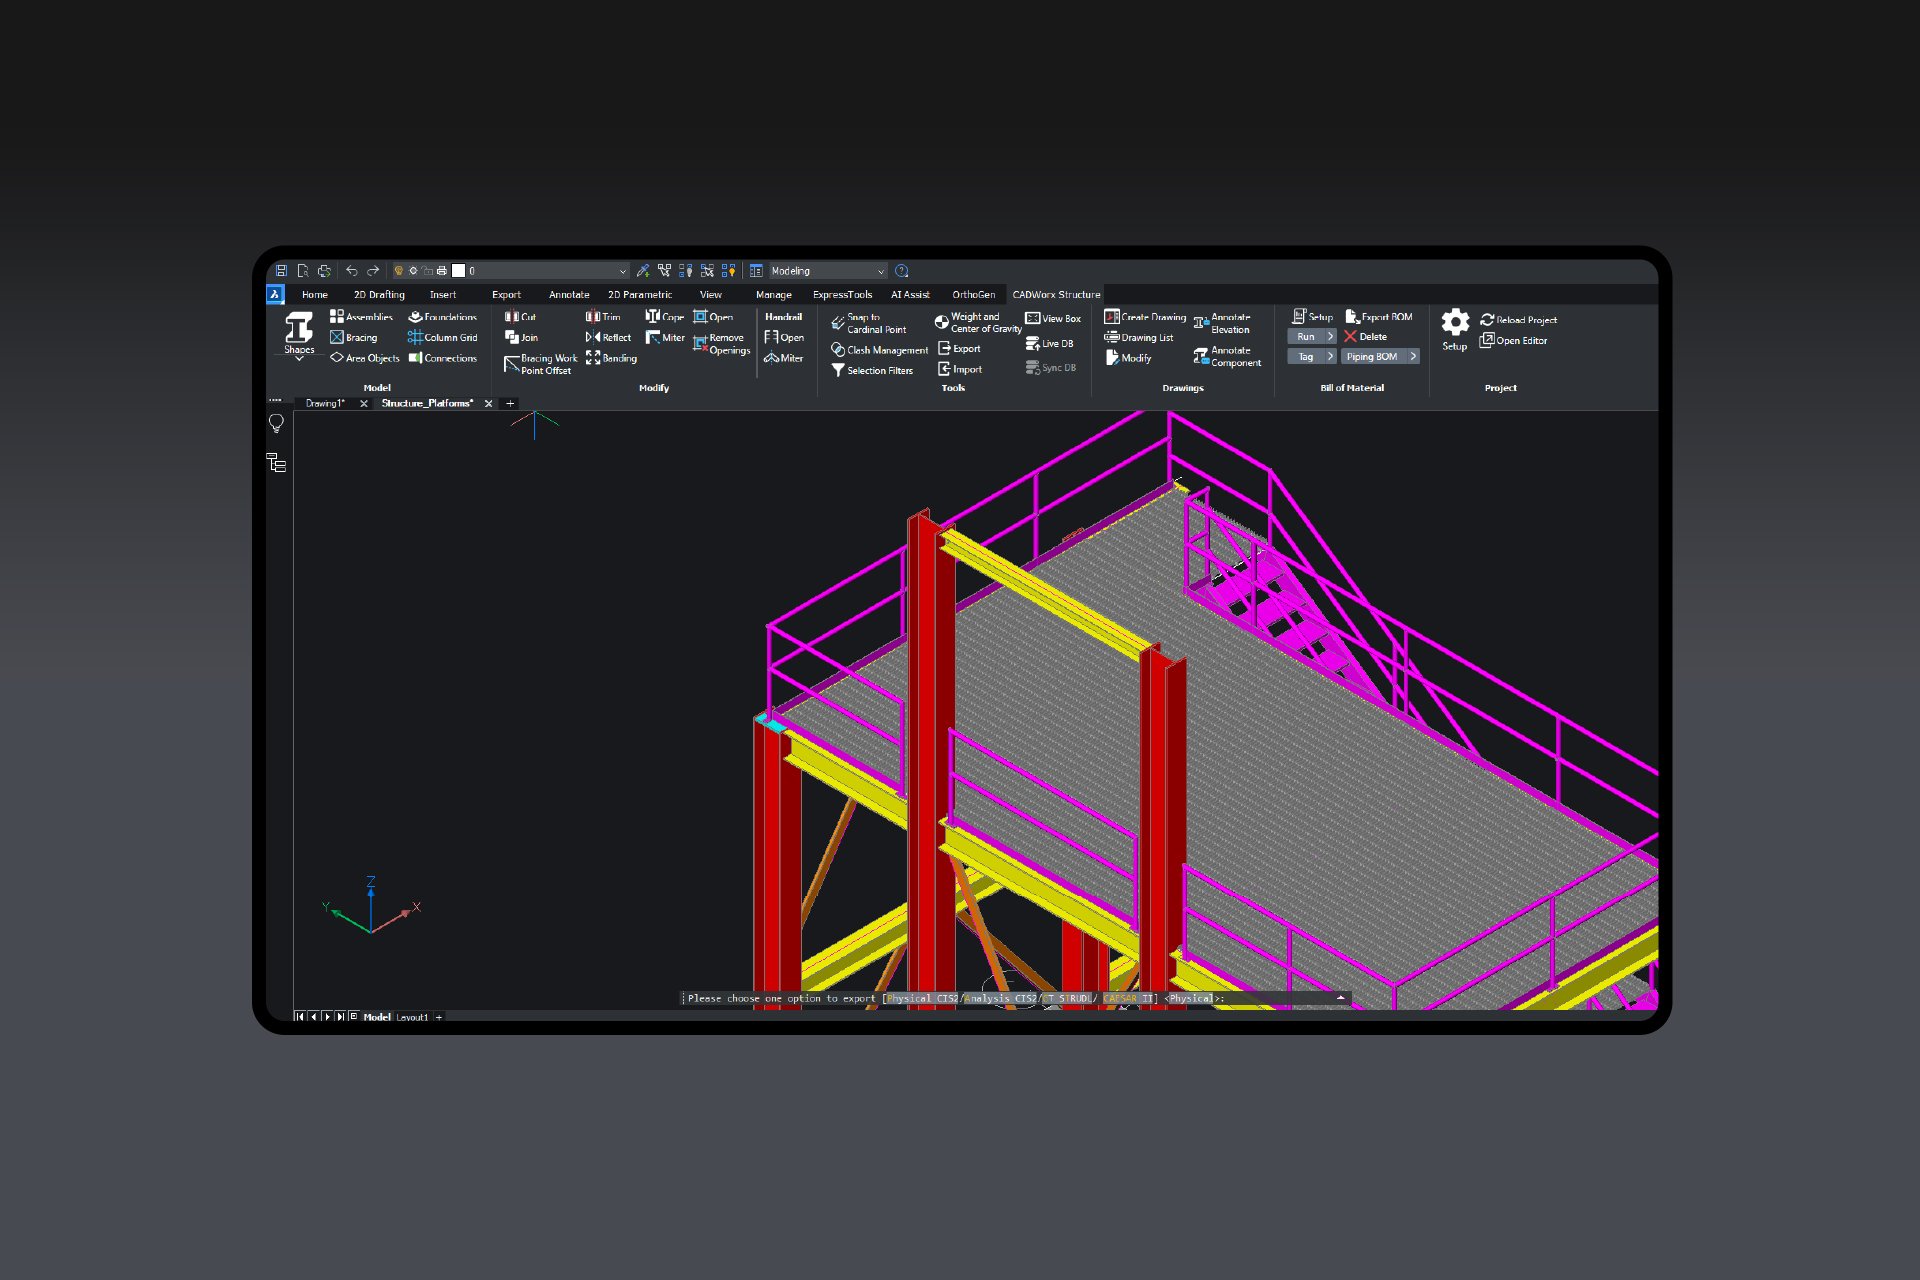Click the white color swatch near layer dropdown

[x=457, y=270]
